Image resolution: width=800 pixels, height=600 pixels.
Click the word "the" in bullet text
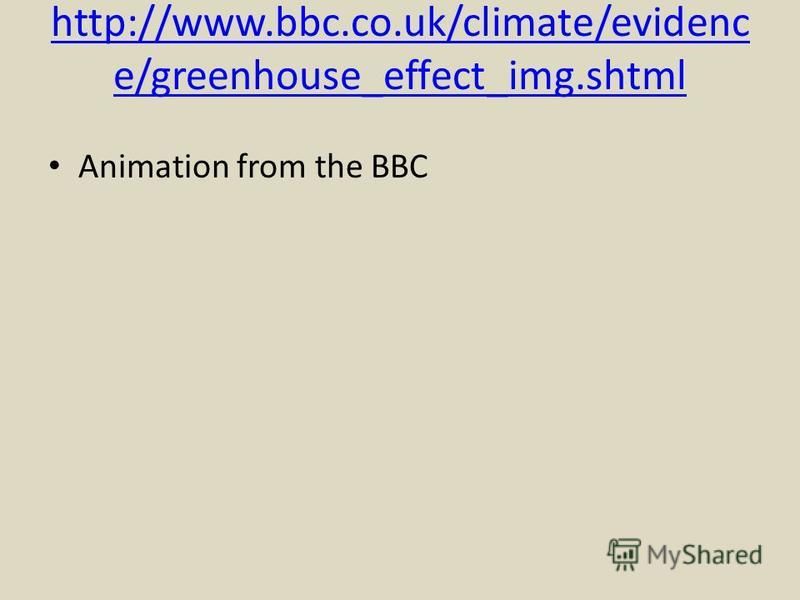(x=338, y=166)
